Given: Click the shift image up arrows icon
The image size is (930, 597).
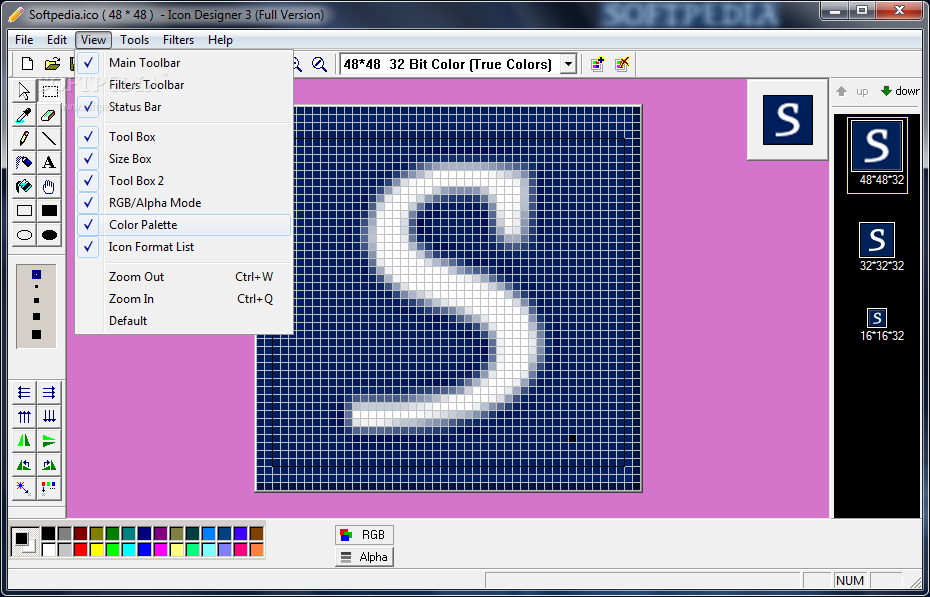Looking at the screenshot, I should pyautogui.click(x=24, y=417).
